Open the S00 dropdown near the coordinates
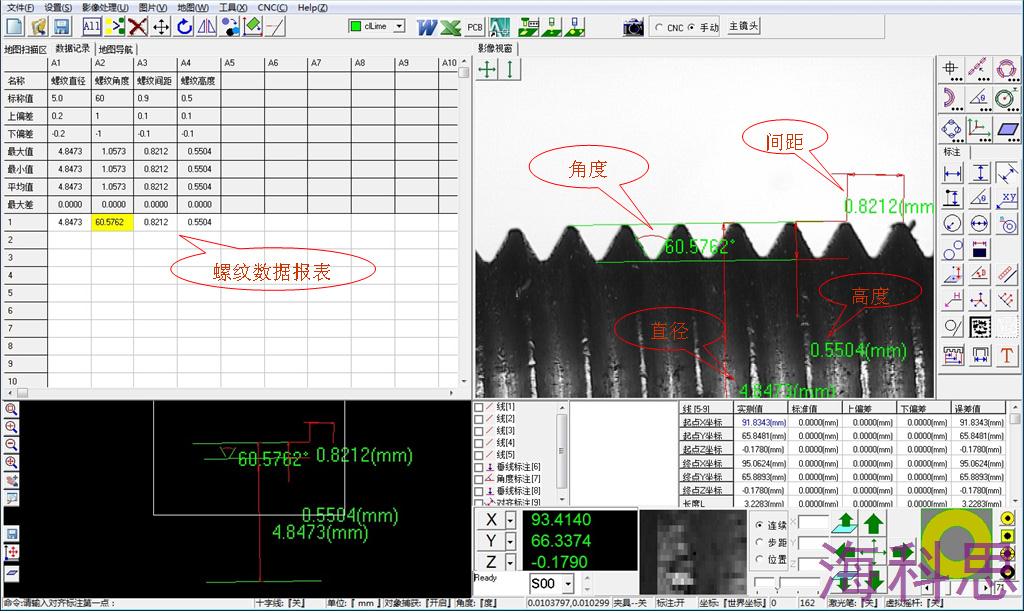Image resolution: width=1024 pixels, height=613 pixels. [x=566, y=582]
